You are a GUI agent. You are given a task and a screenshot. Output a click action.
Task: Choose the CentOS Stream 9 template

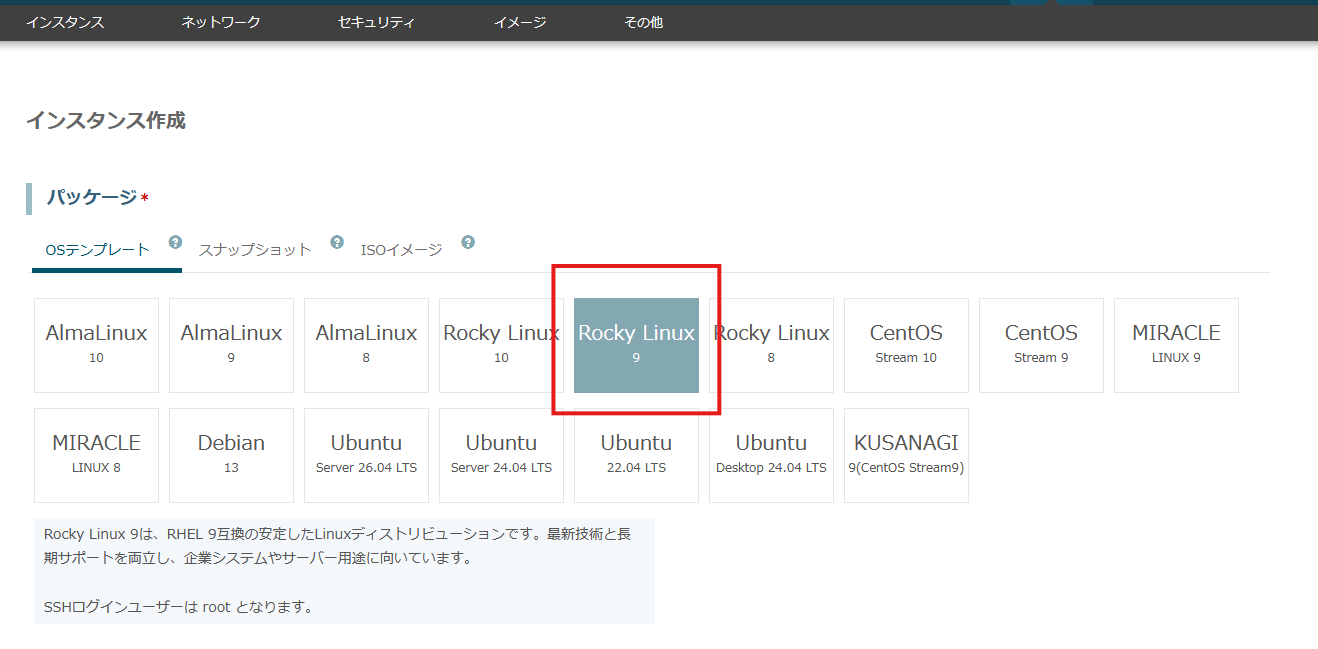pyautogui.click(x=1041, y=345)
